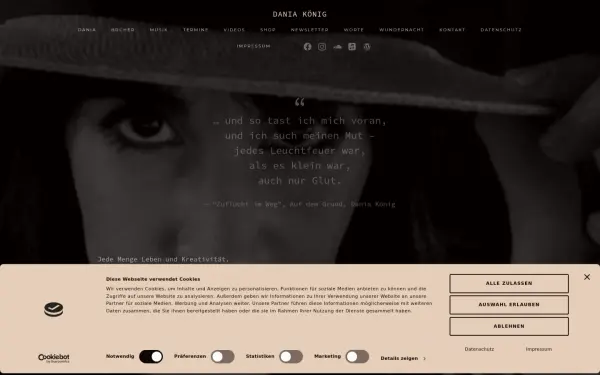This screenshot has width=600, height=375.
Task: Open the WORTE menu item
Action: [x=354, y=30]
